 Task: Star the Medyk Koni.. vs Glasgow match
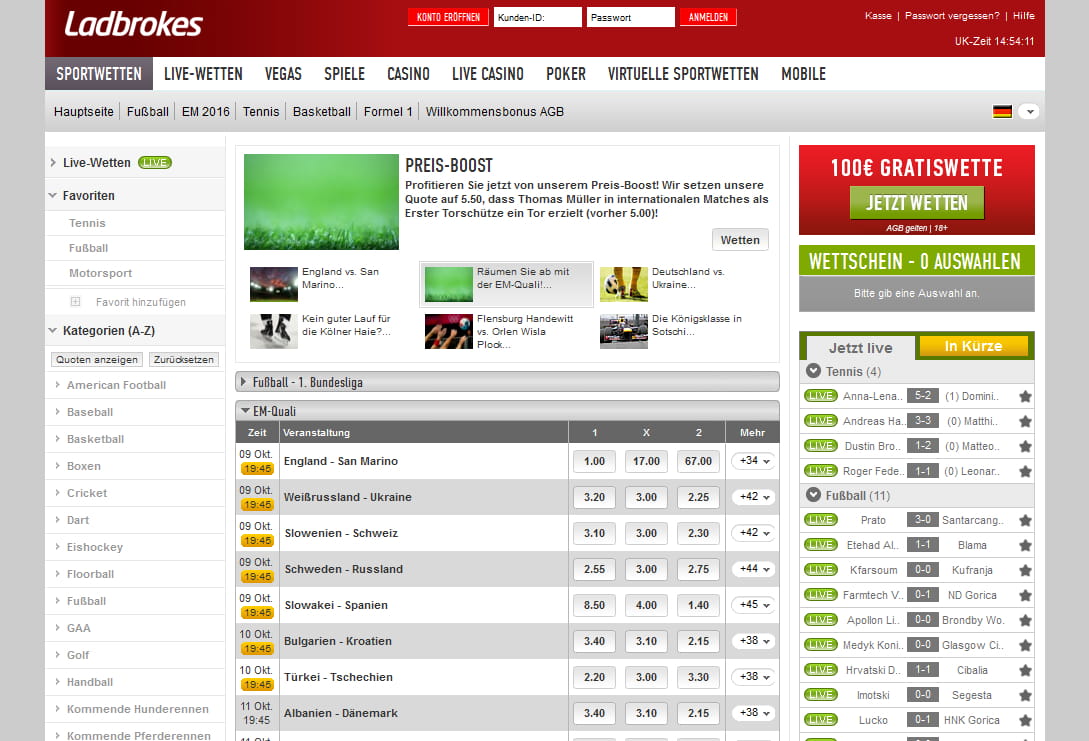[1025, 645]
